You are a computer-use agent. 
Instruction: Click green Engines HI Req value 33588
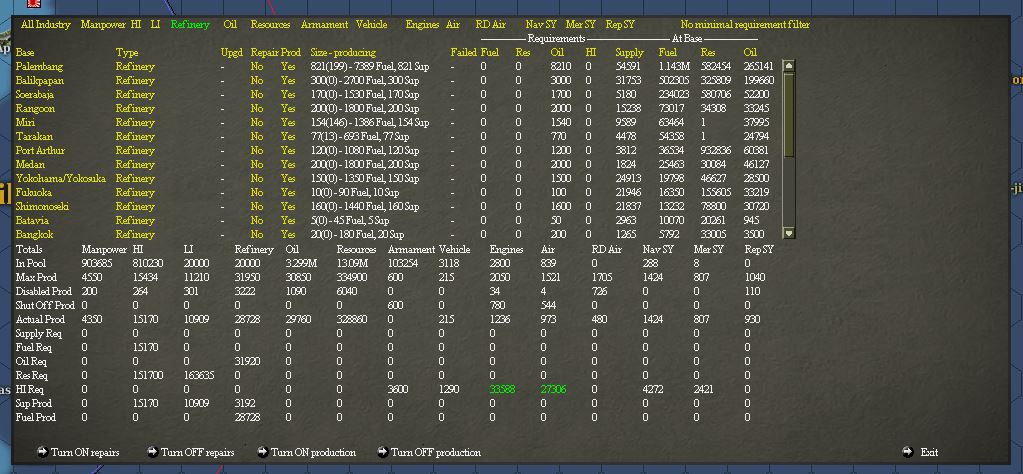pyautogui.click(x=502, y=389)
